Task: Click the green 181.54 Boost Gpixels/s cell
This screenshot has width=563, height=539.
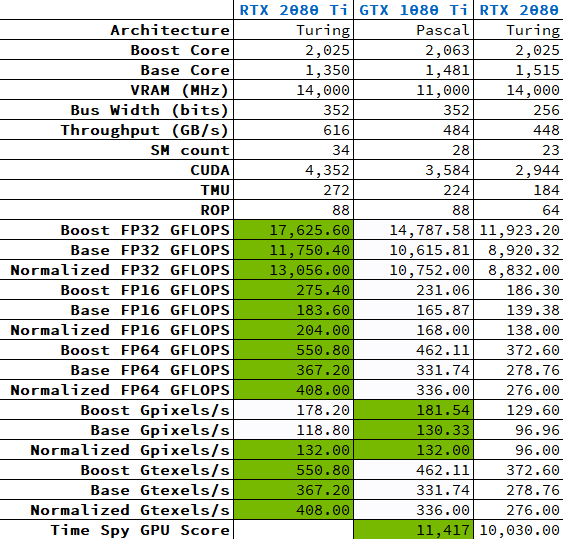Action: click(x=414, y=410)
